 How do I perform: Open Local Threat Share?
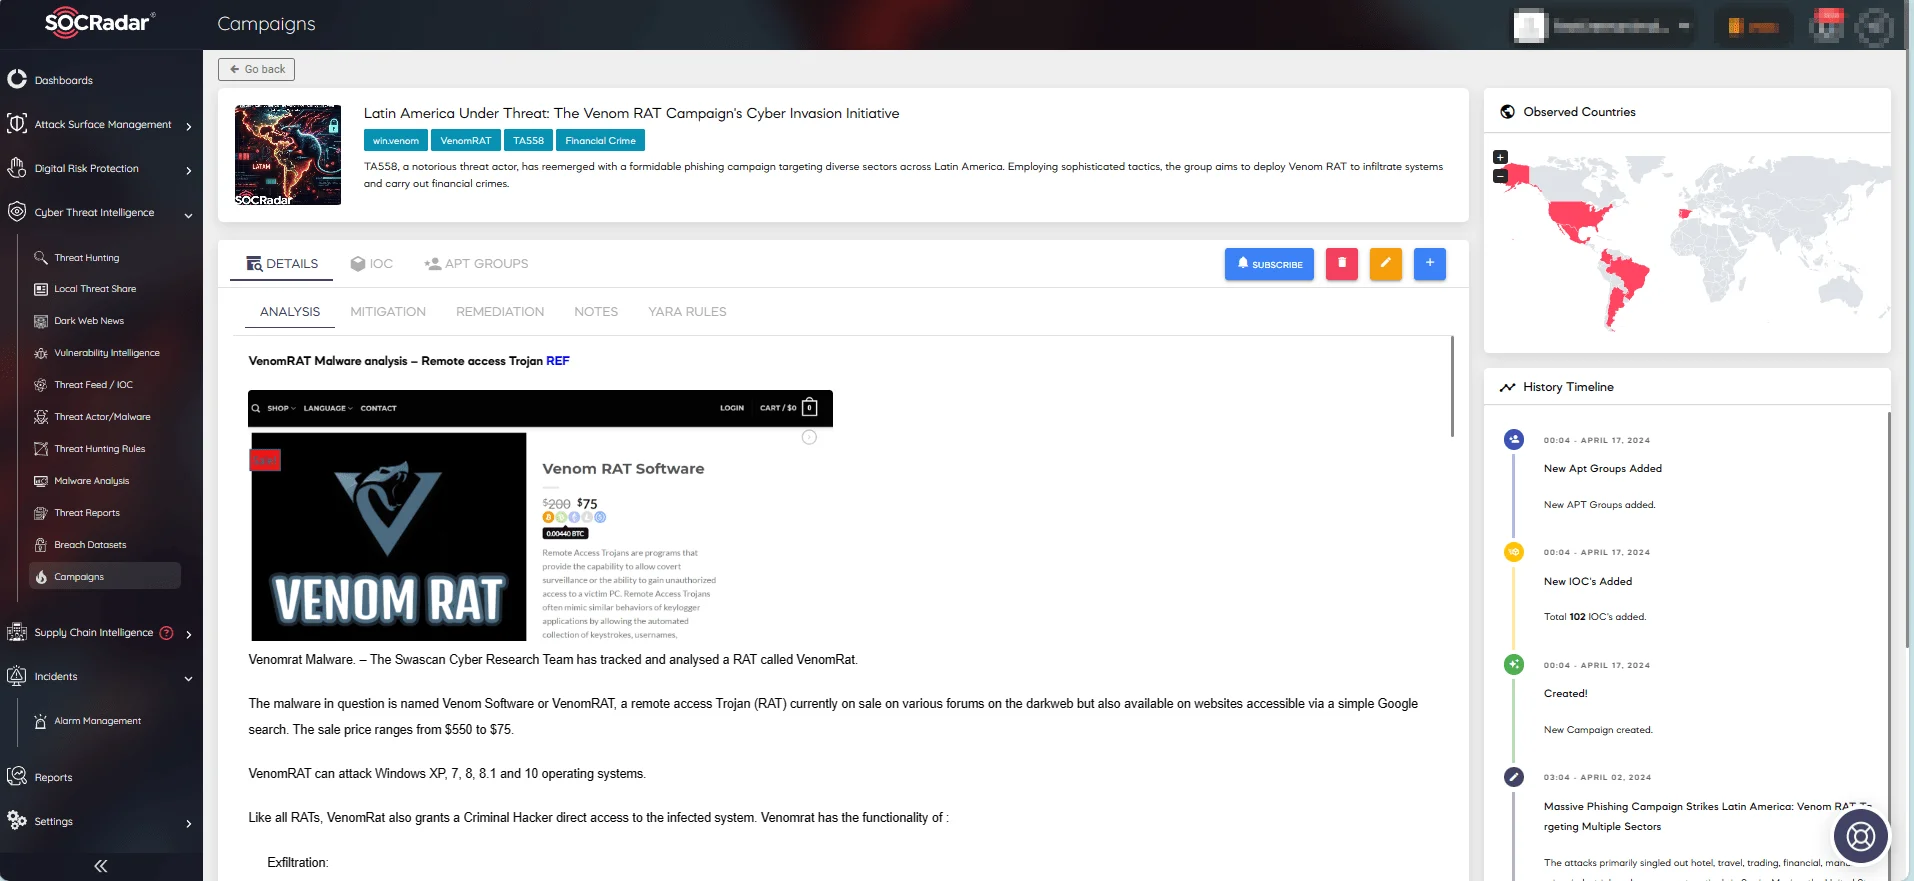(x=95, y=289)
